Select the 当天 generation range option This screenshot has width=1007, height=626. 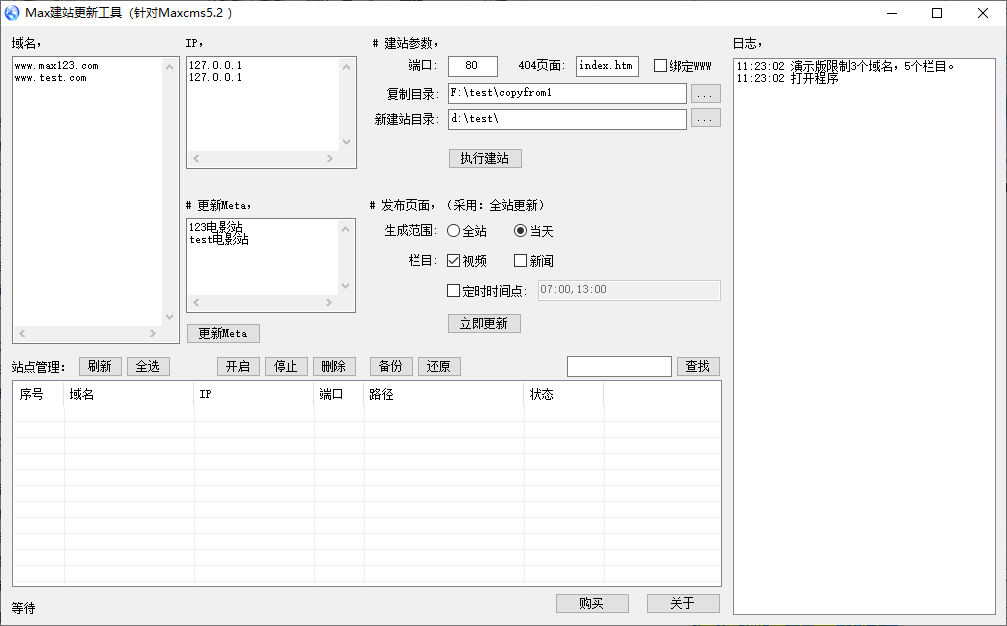click(x=520, y=230)
